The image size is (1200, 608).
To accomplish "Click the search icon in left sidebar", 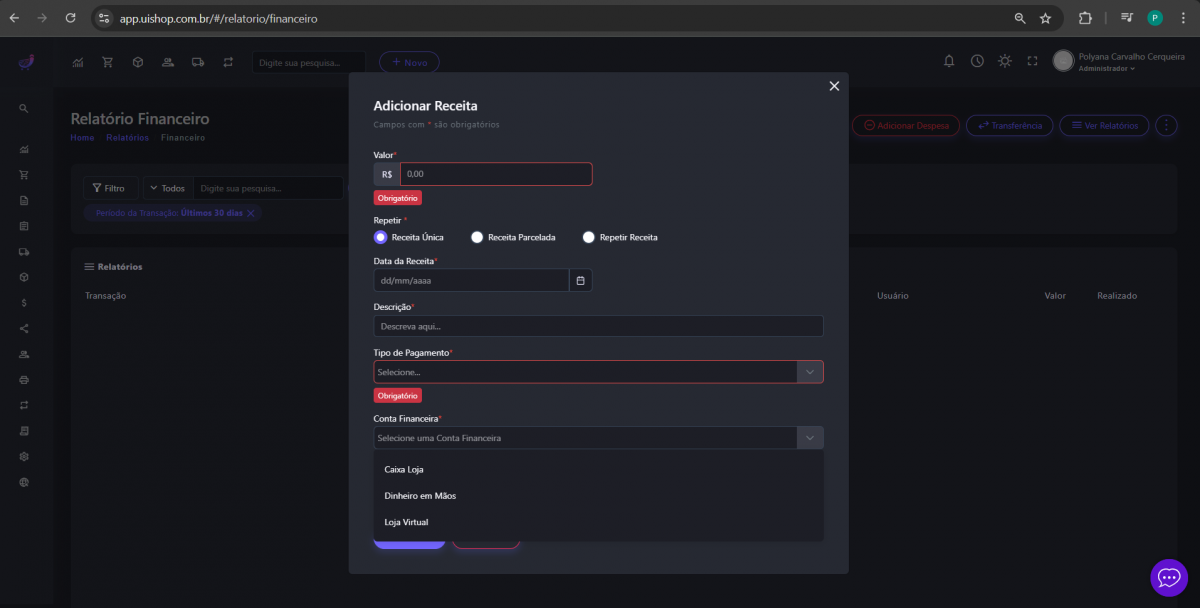I will click(24, 108).
